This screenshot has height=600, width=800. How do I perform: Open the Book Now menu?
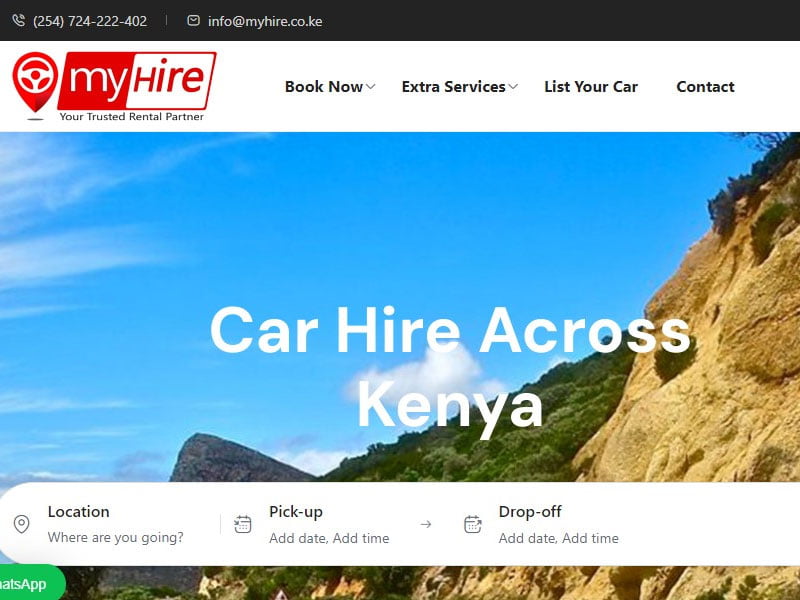click(x=324, y=87)
